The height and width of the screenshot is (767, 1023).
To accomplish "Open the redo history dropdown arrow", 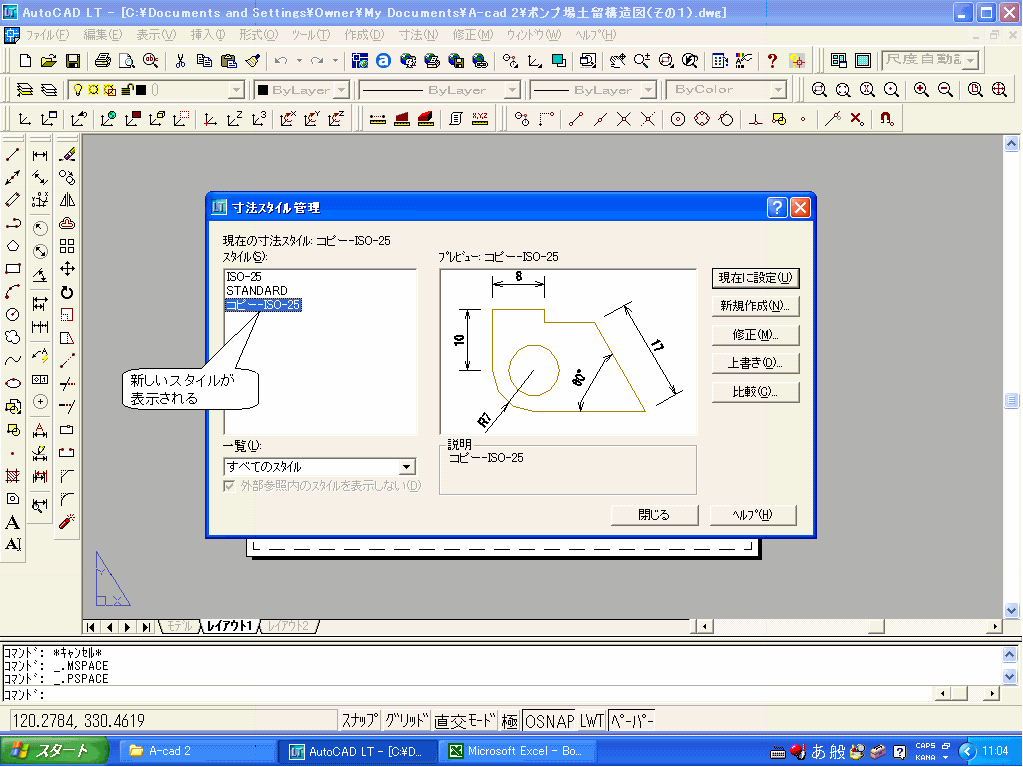I will point(335,61).
